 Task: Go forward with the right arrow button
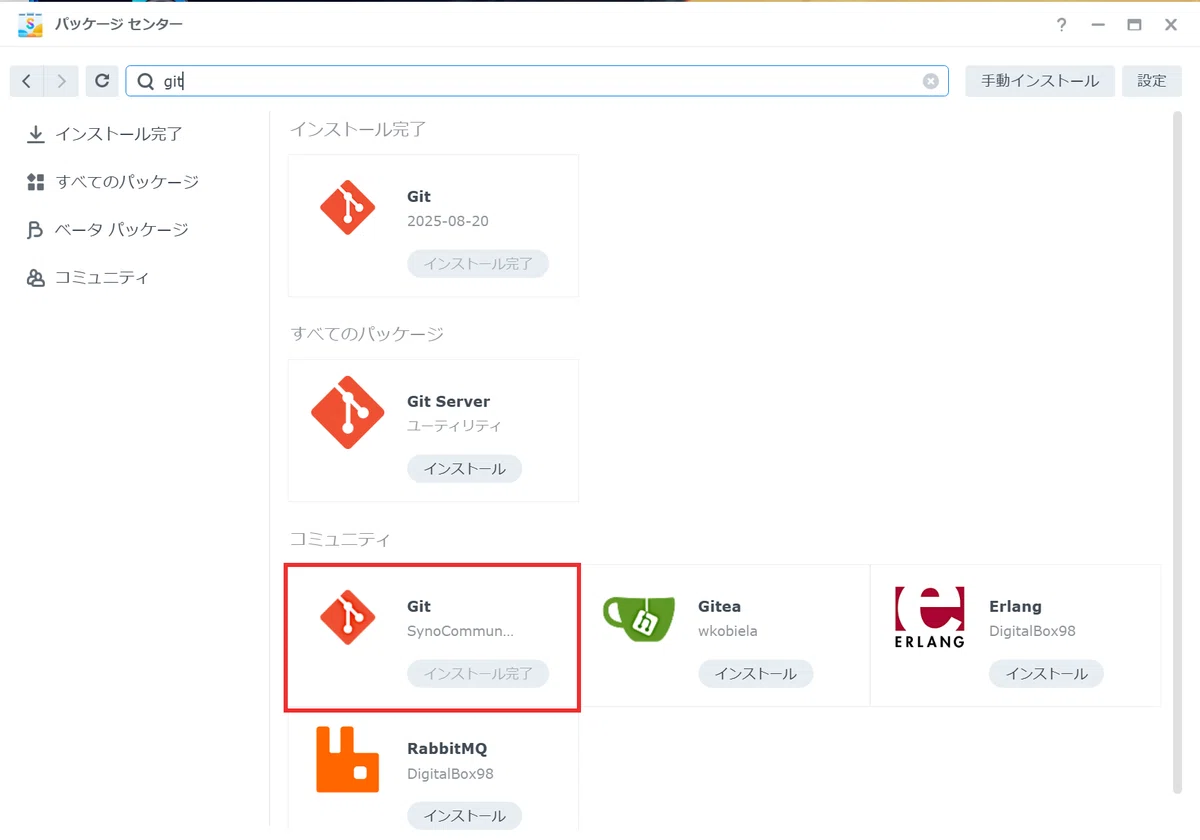(61, 81)
